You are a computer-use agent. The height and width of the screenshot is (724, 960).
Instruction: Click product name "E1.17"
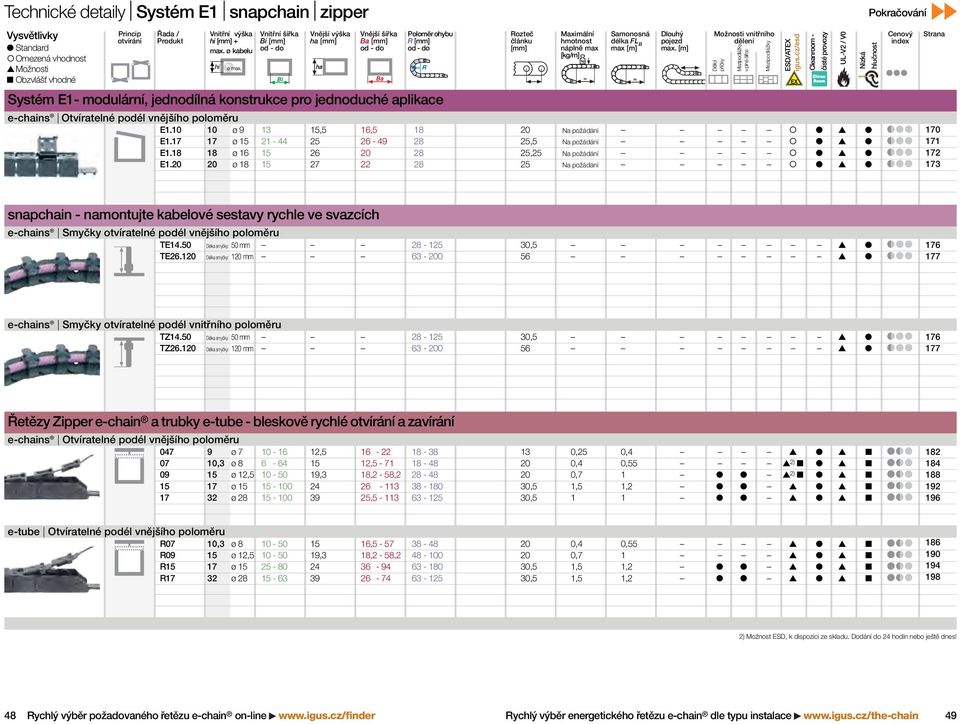coord(171,141)
